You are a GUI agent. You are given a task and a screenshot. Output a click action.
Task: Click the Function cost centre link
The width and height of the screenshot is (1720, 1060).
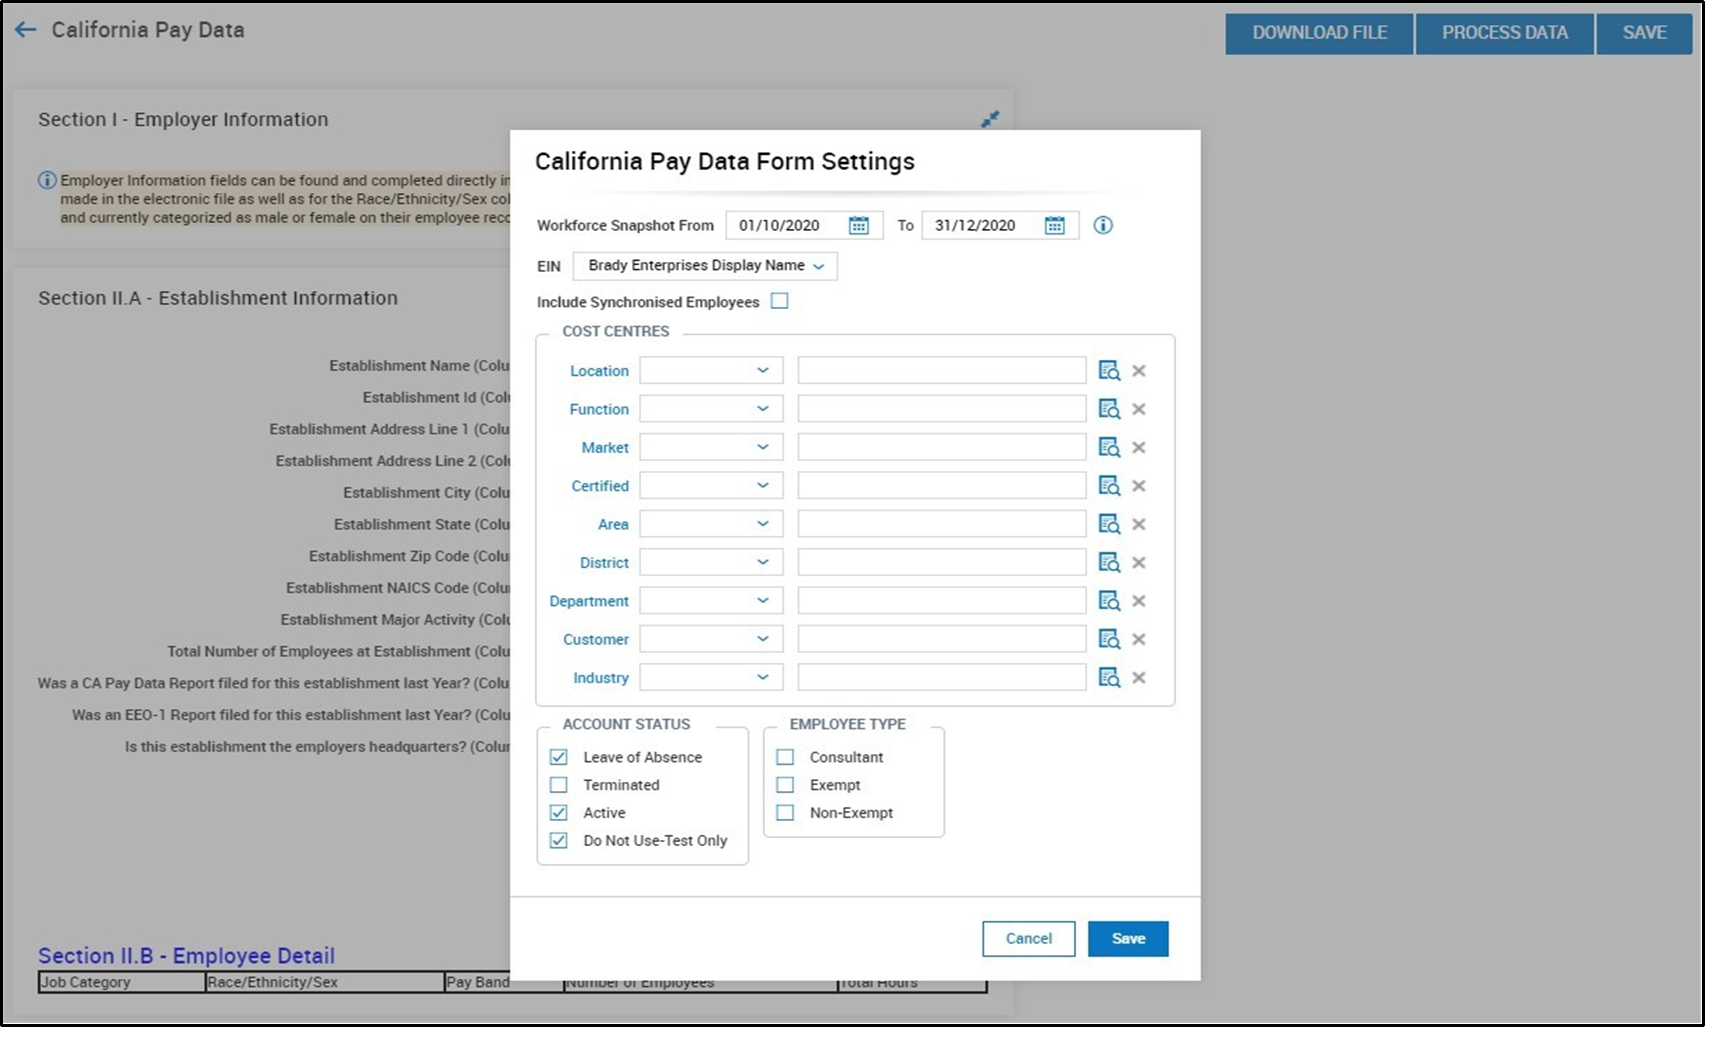(x=599, y=409)
